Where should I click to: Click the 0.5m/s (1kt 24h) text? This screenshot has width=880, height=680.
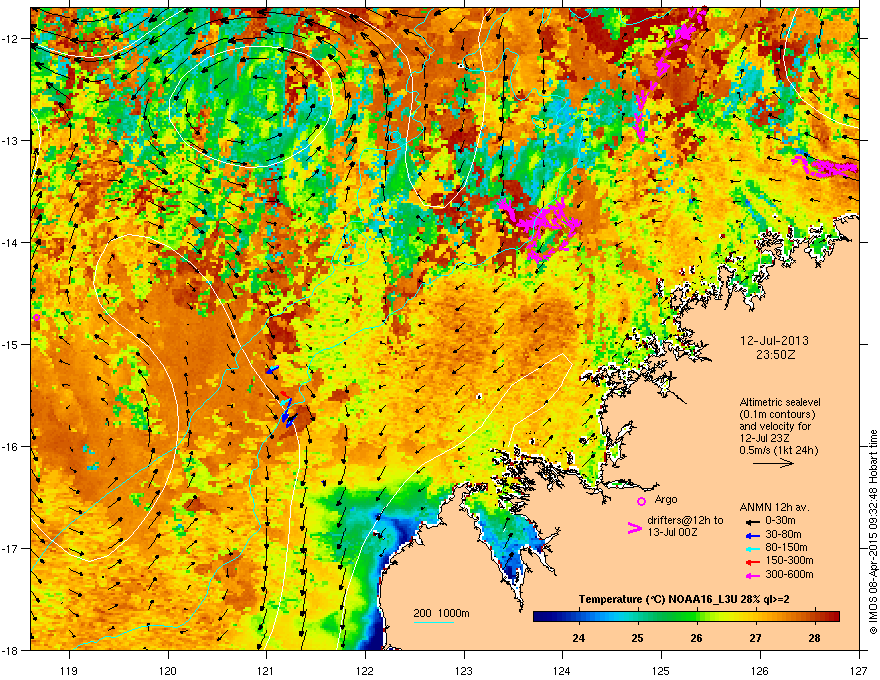(778, 450)
